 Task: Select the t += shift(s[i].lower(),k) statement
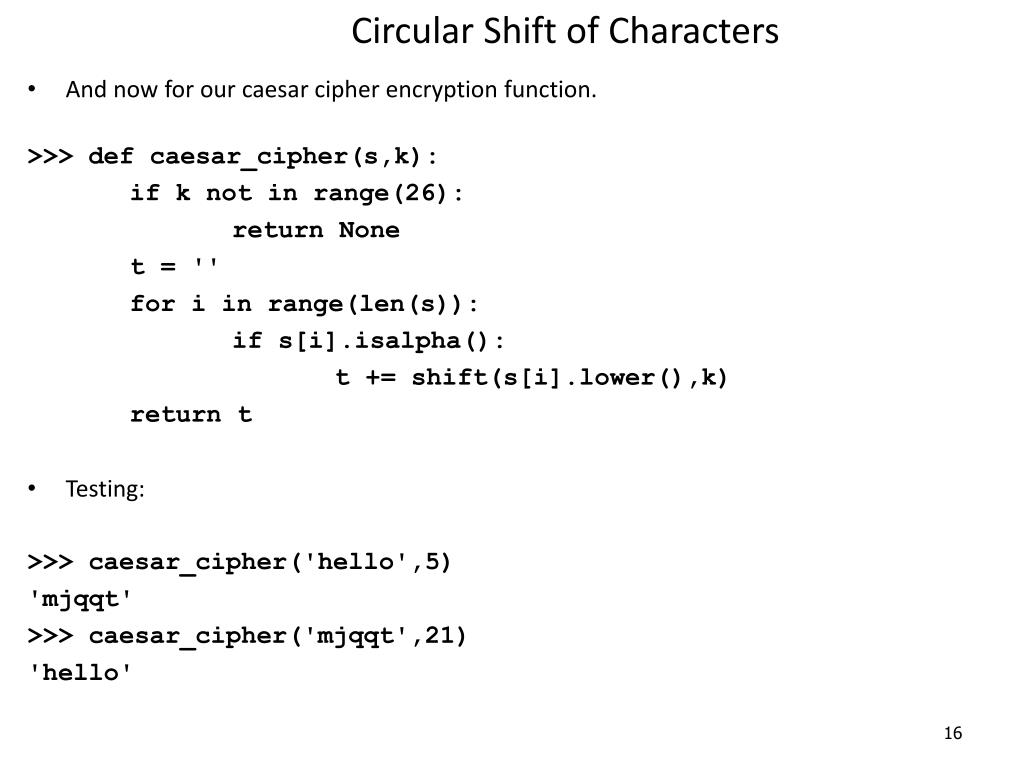pos(531,377)
